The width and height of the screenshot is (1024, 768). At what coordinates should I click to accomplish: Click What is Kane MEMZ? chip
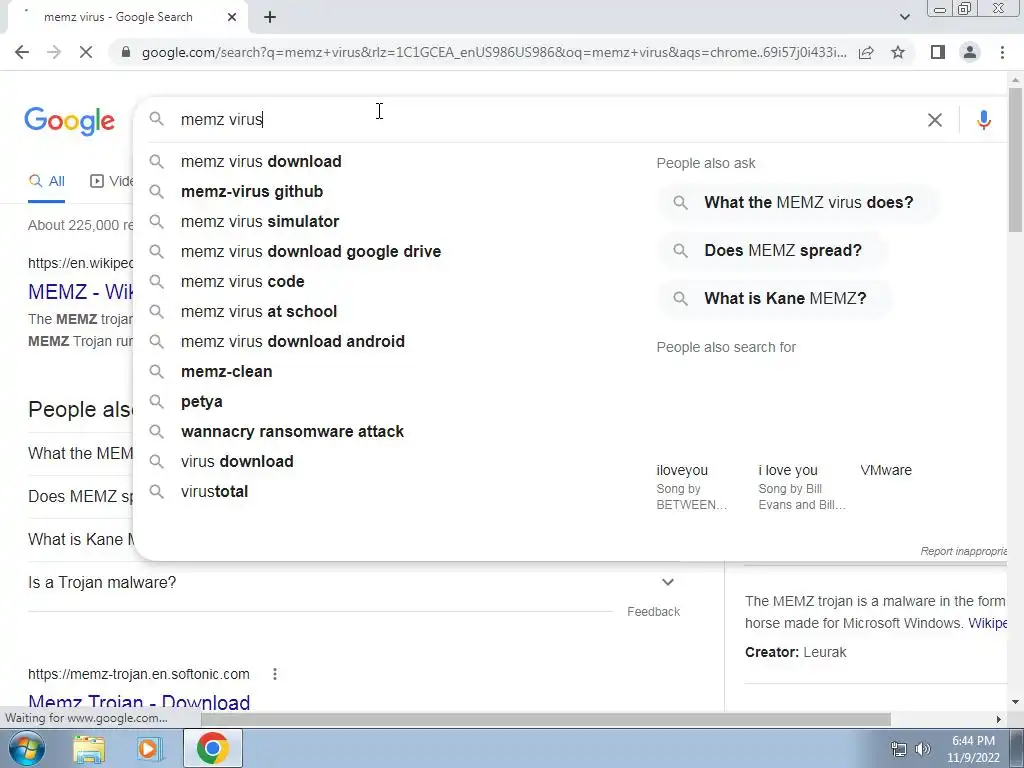pos(775,298)
